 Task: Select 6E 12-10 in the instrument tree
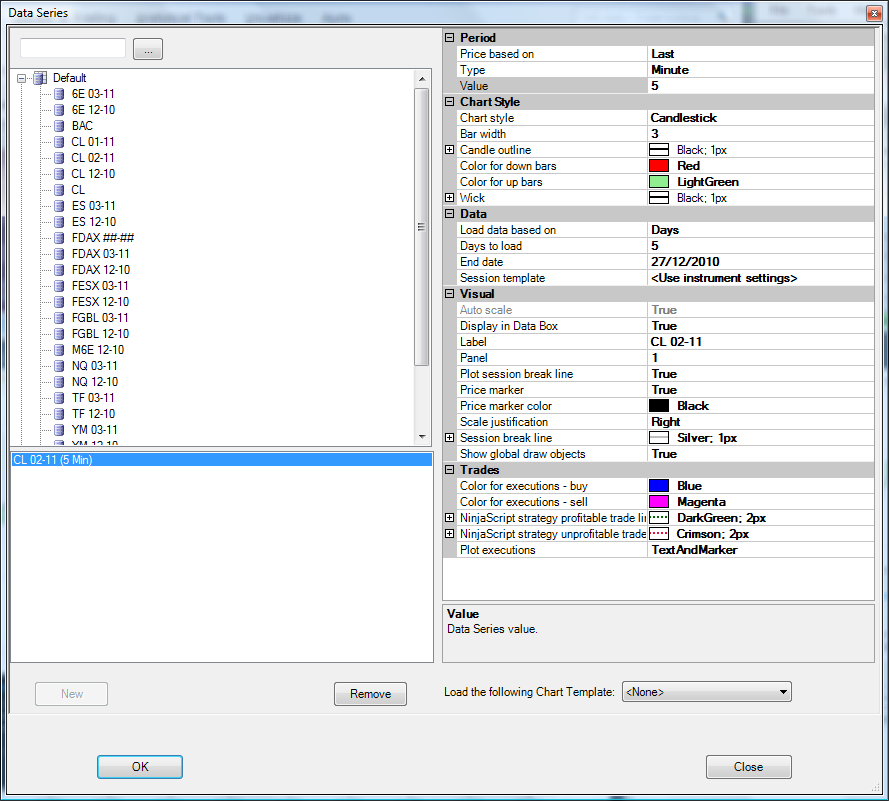(94, 110)
